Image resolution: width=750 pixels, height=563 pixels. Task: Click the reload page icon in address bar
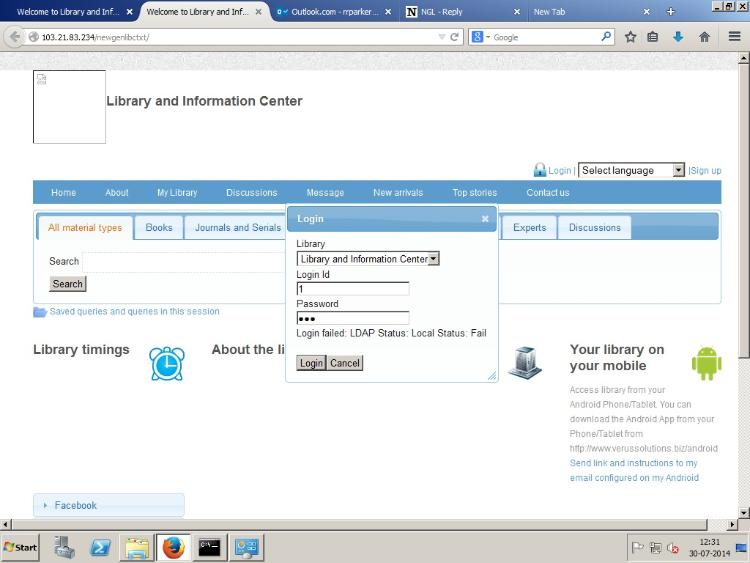(455, 37)
